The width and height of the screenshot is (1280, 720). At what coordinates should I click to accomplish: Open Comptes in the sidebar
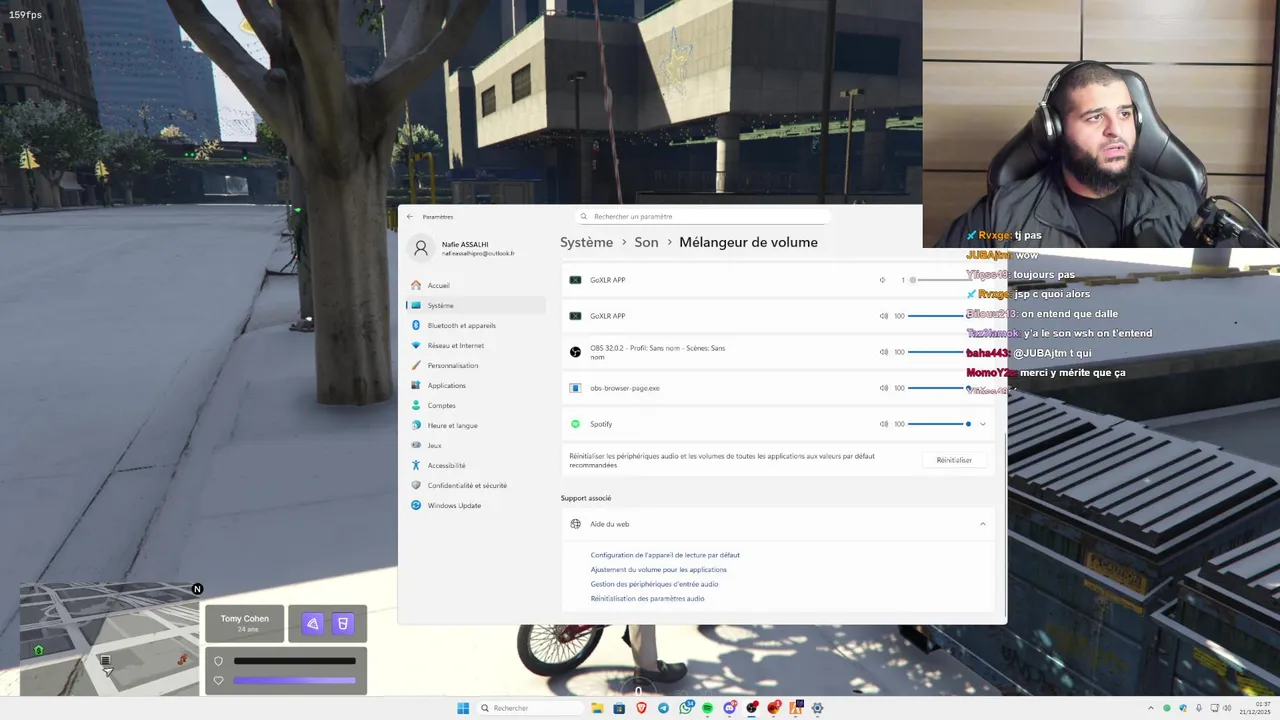(x=476, y=405)
